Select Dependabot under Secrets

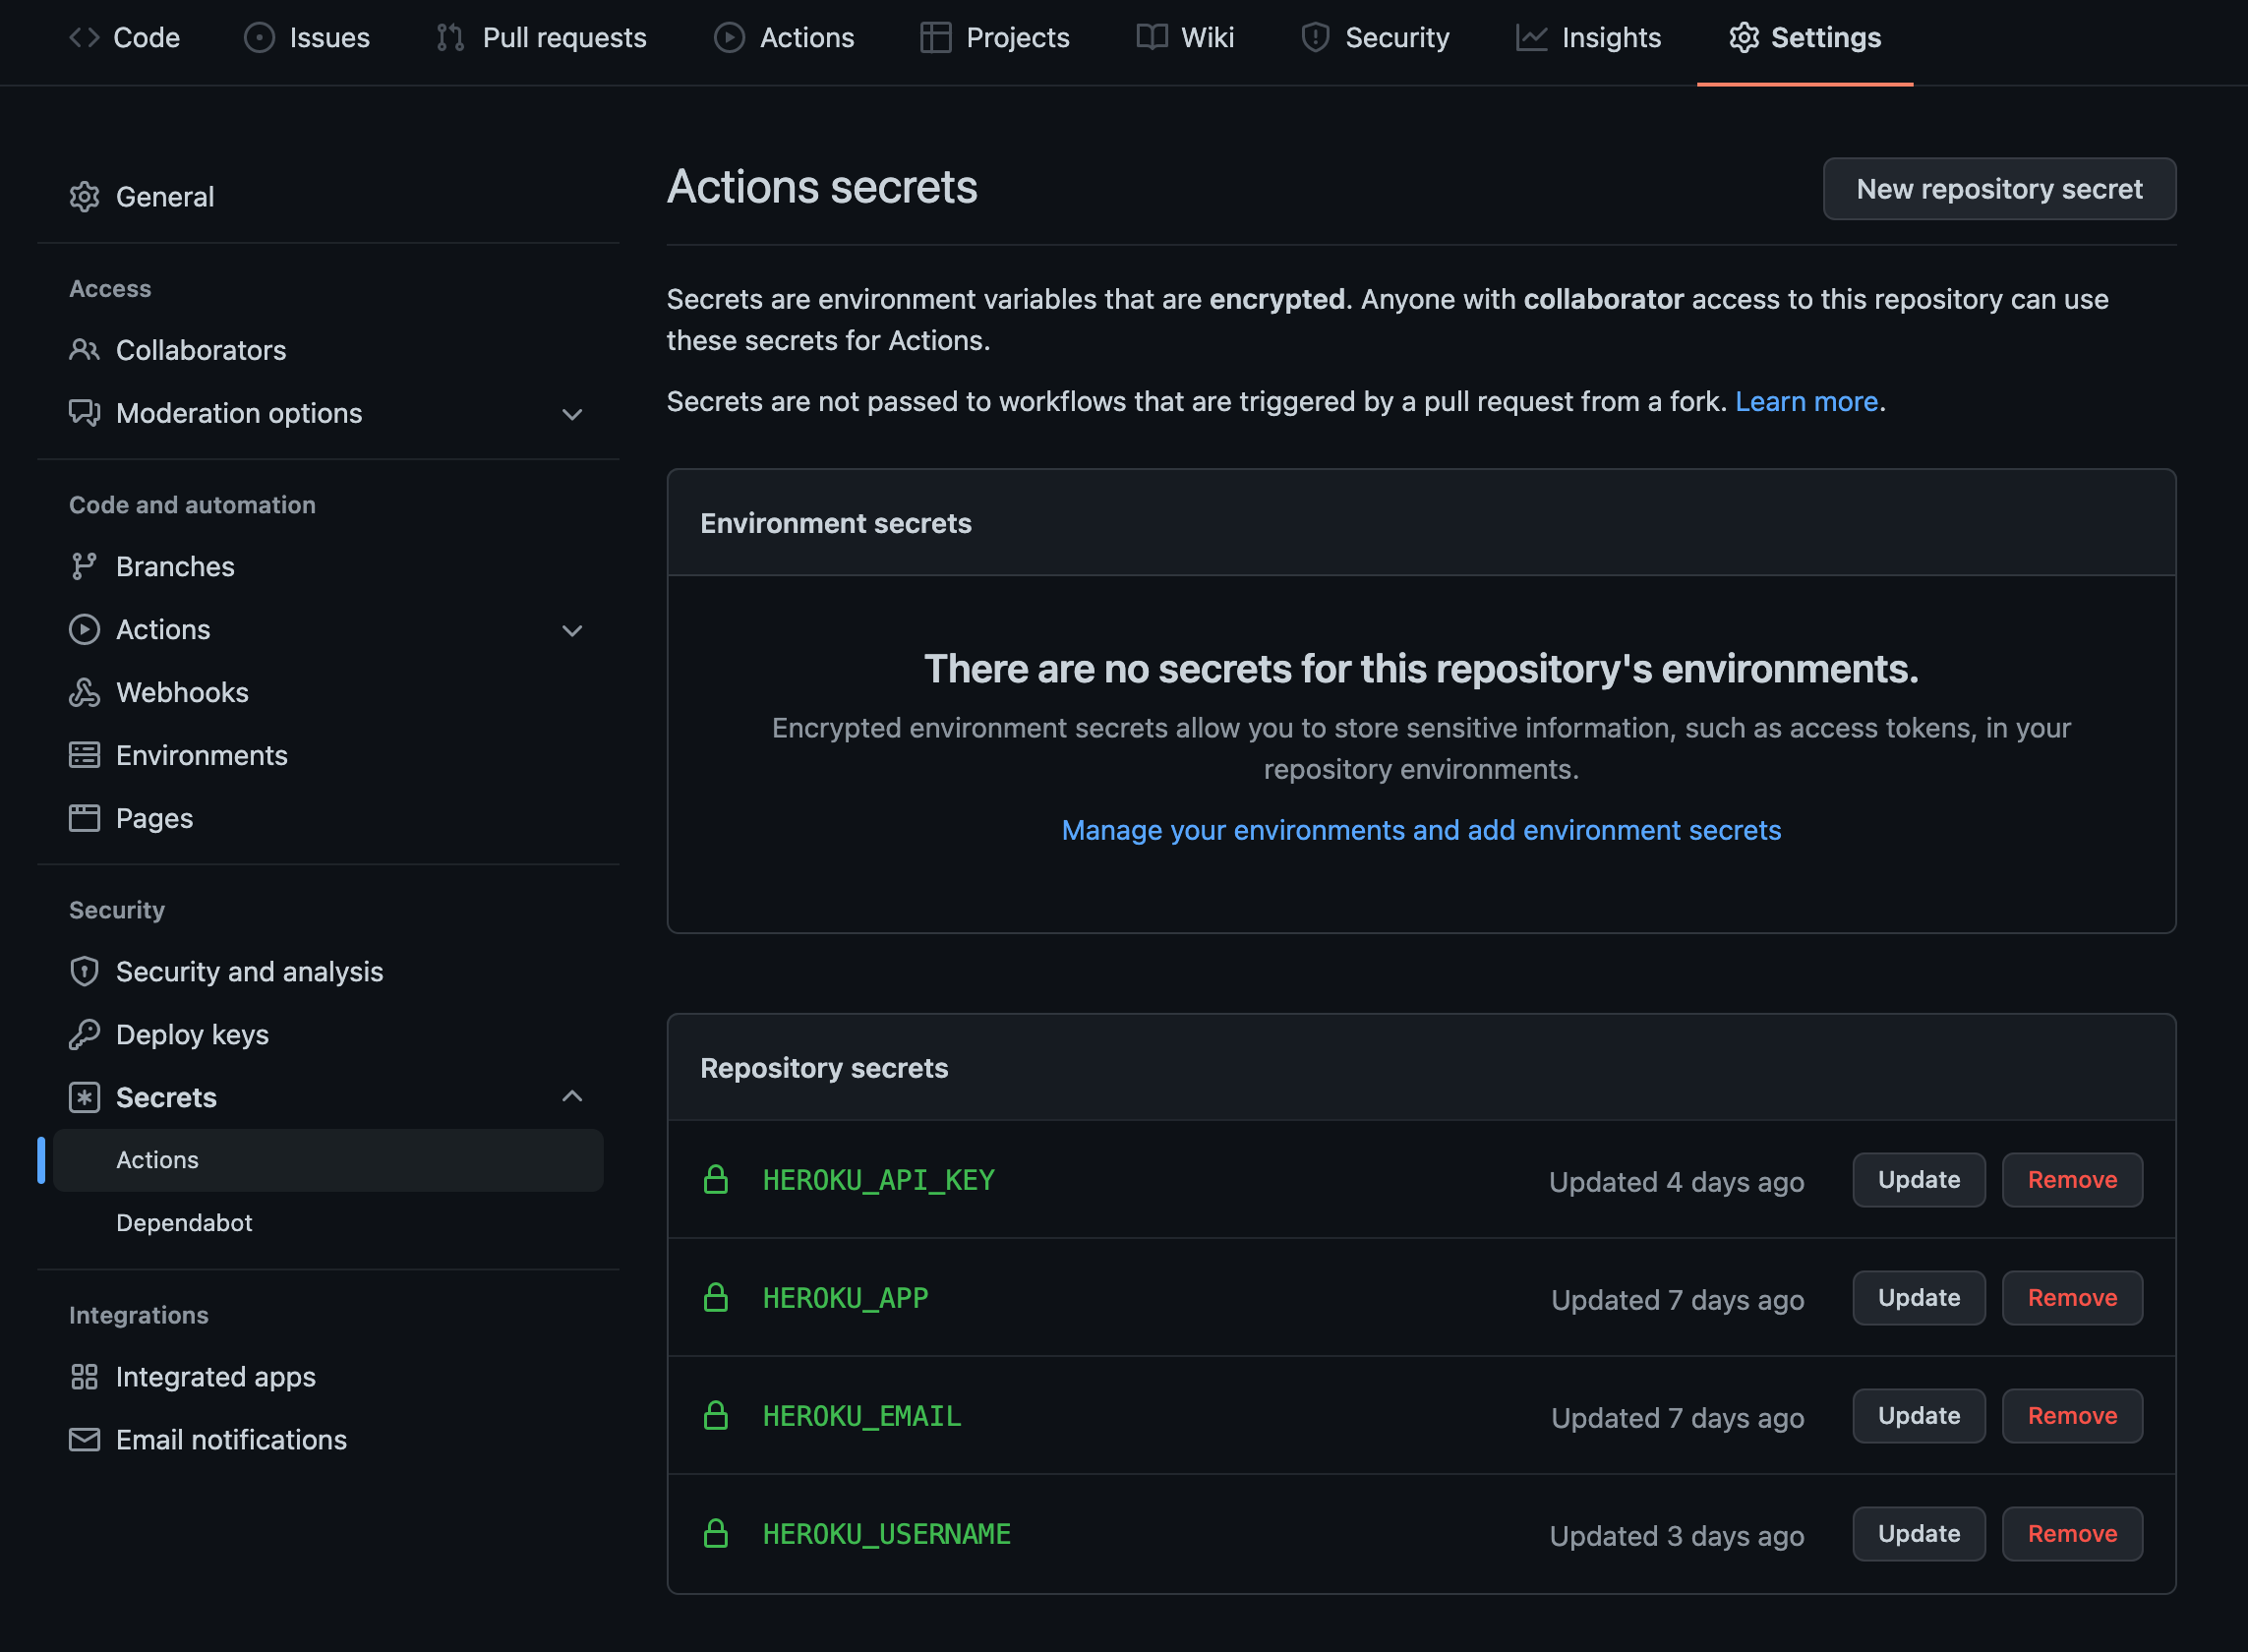click(x=184, y=1222)
